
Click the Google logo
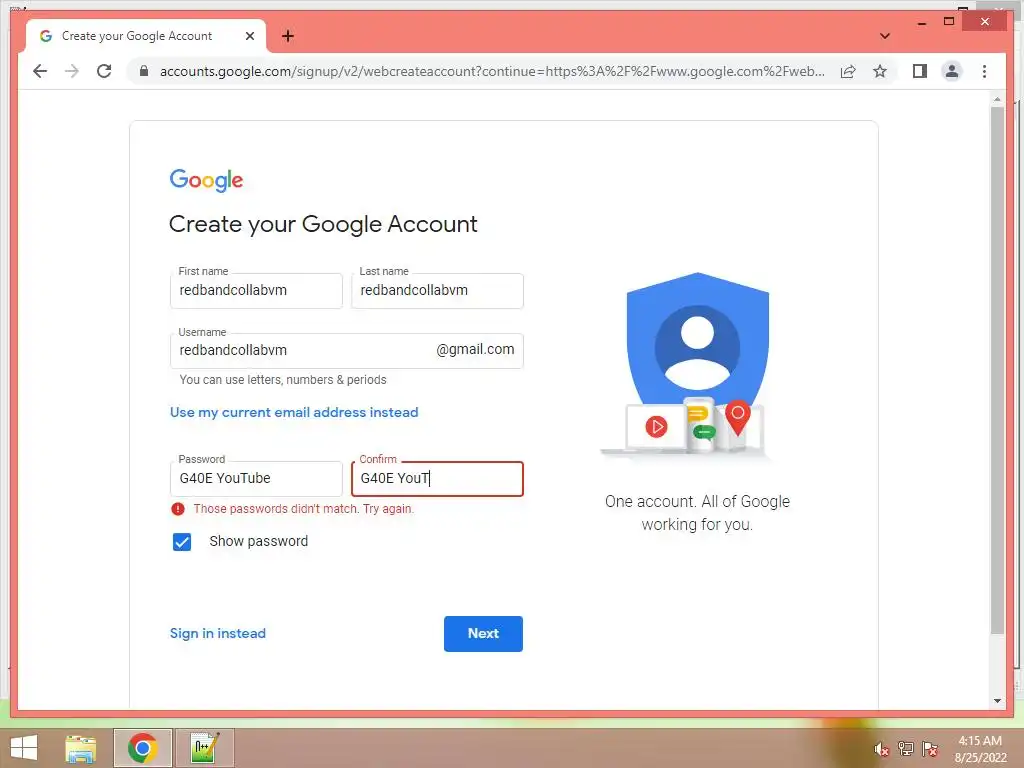tap(206, 180)
